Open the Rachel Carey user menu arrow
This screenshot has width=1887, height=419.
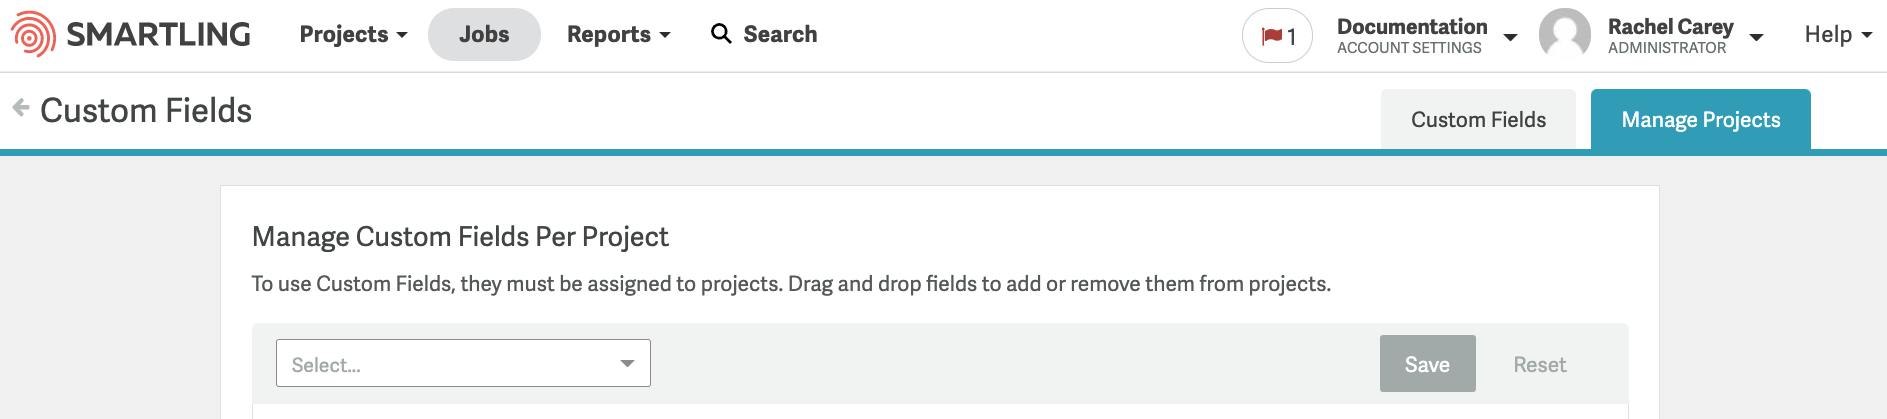[1756, 38]
